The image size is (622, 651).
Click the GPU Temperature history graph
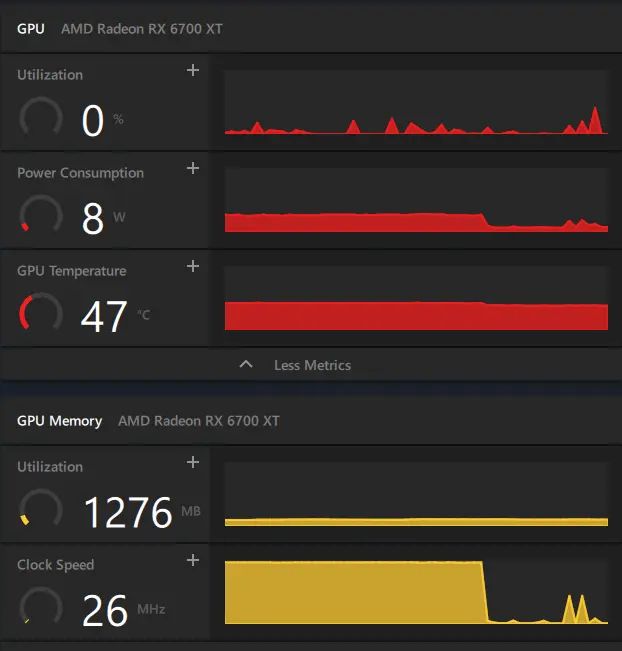(416, 298)
